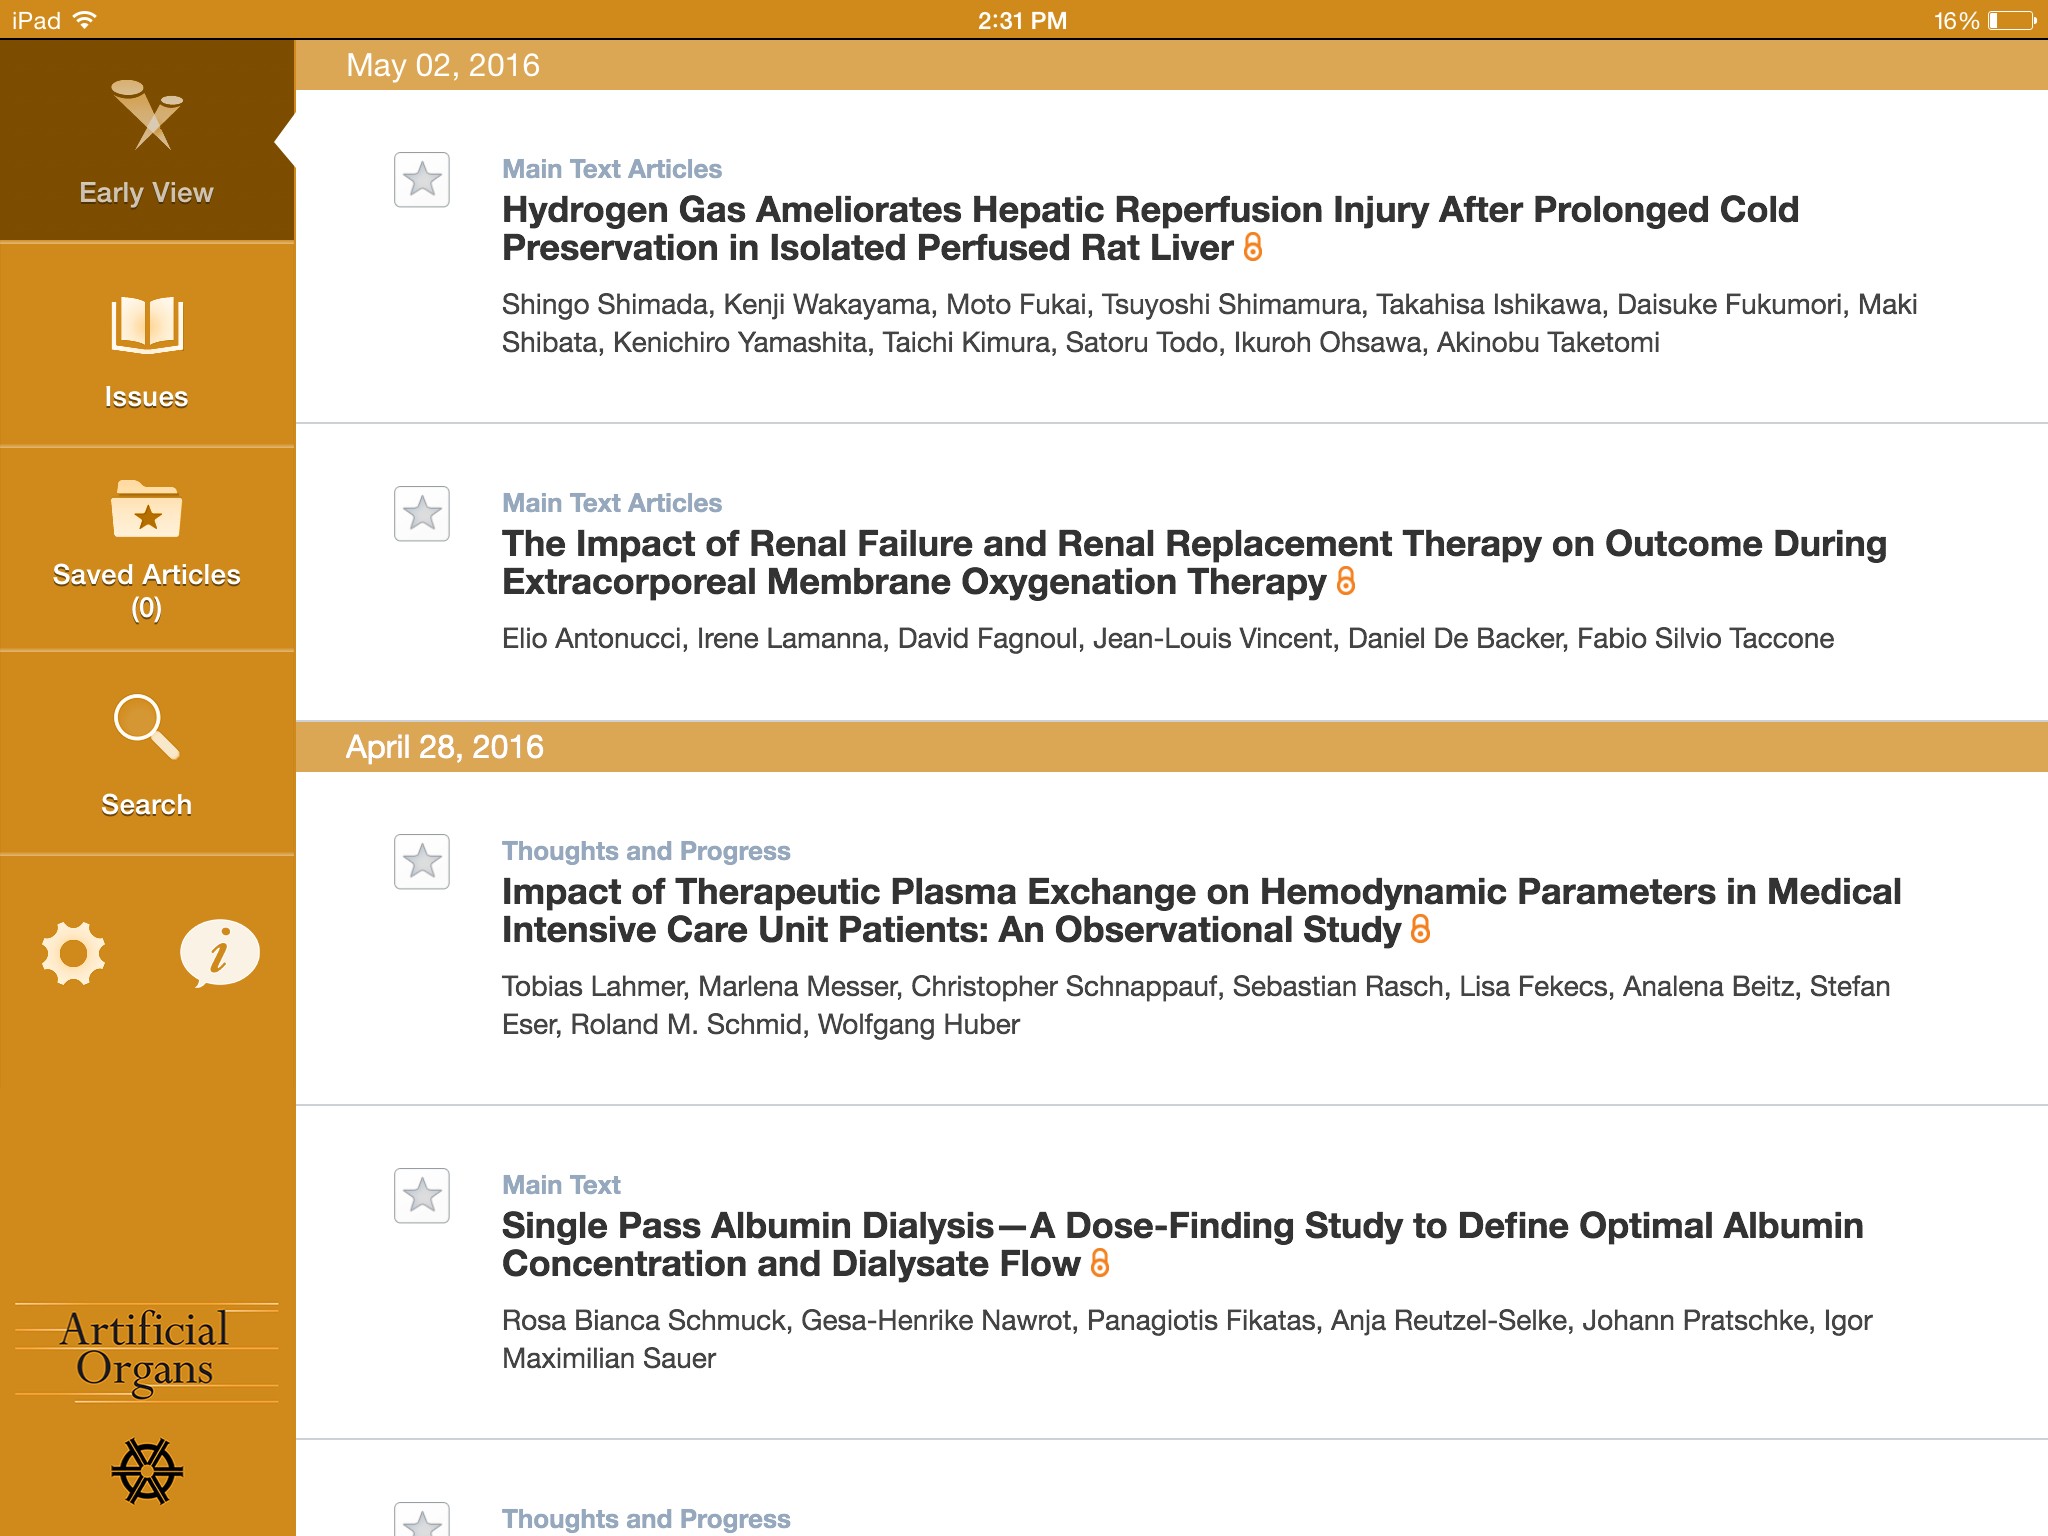Viewport: 2048px width, 1536px height.
Task: Save Therapeutic Plasma Exchange article with star
Action: click(422, 862)
